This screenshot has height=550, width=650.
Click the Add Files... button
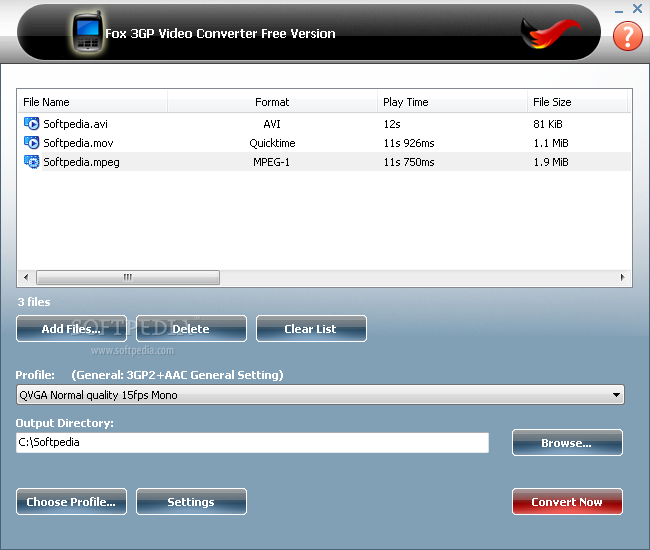71,329
